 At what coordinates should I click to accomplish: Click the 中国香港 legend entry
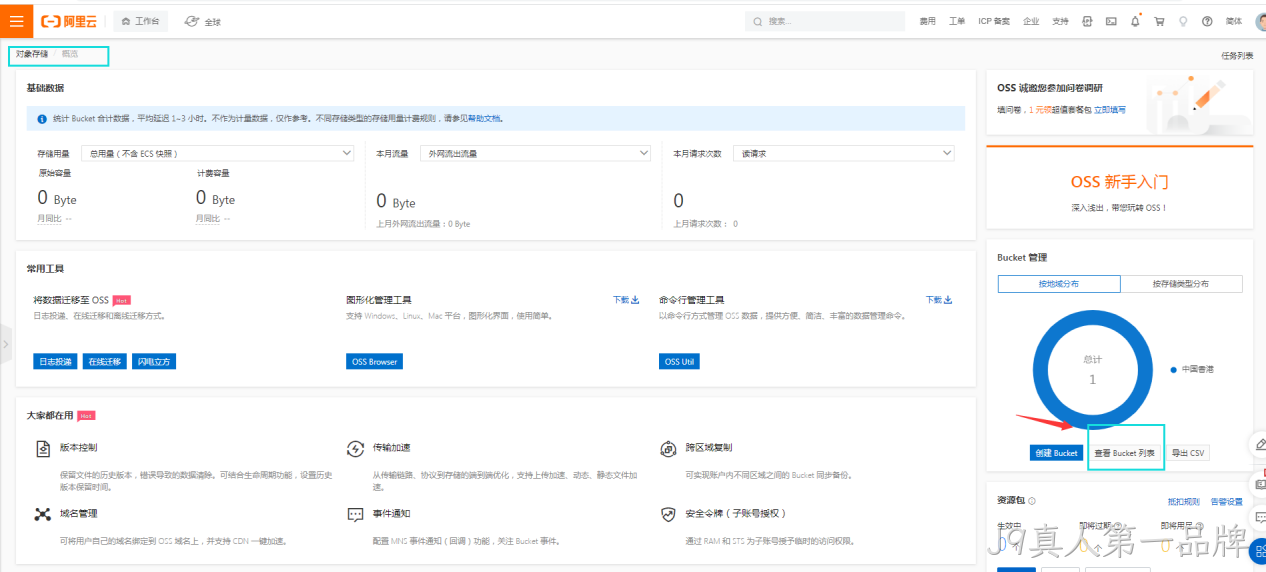pos(1193,369)
